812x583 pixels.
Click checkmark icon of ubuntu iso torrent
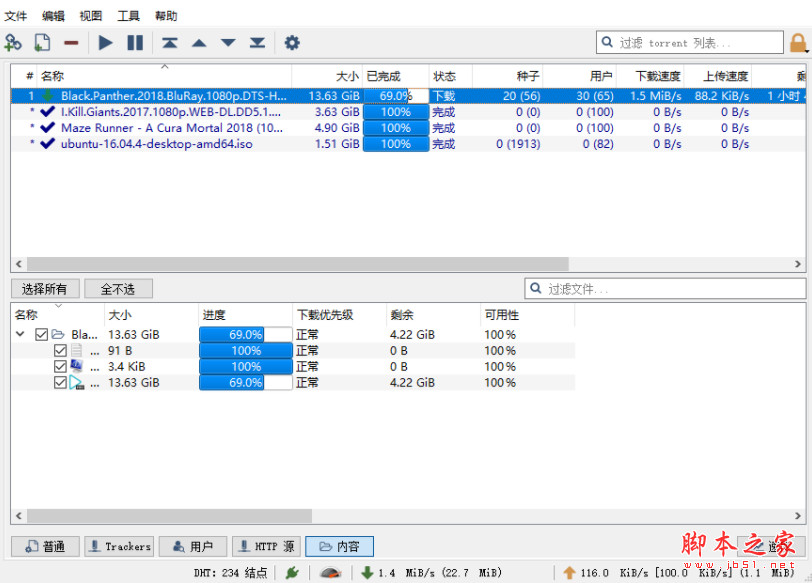pyautogui.click(x=48, y=144)
